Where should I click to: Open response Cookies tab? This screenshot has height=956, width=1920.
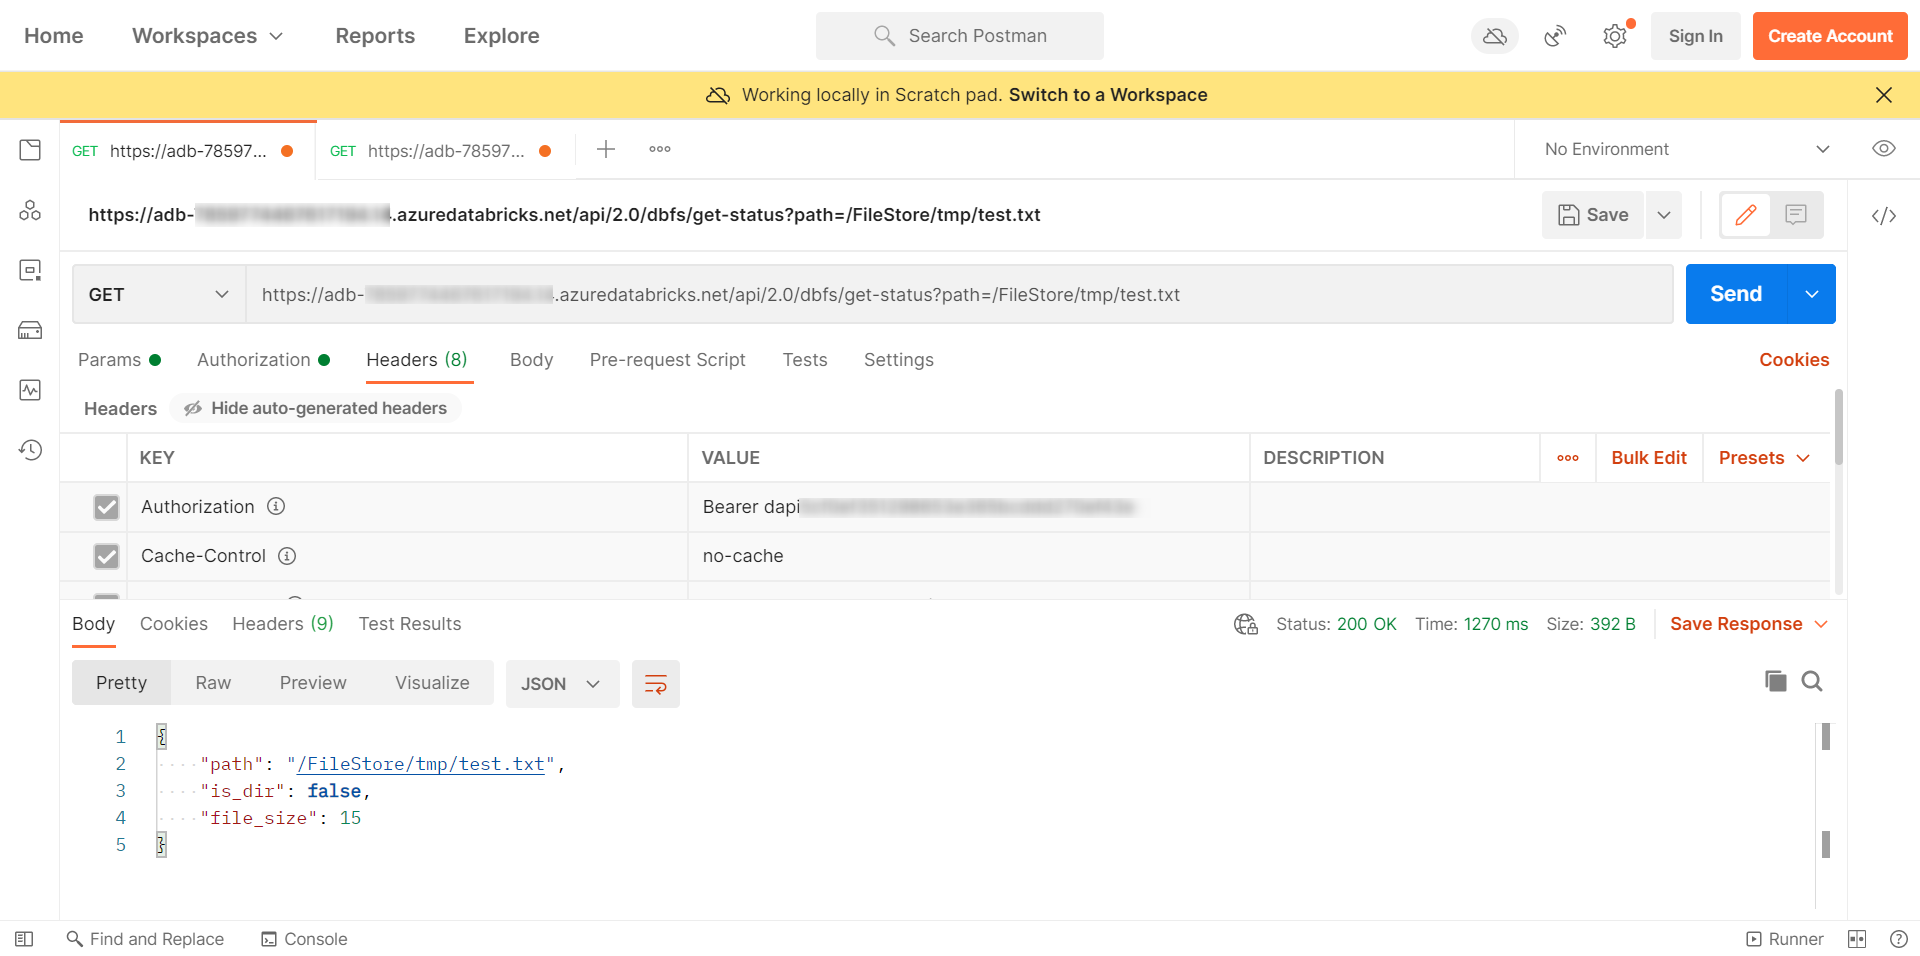(174, 624)
